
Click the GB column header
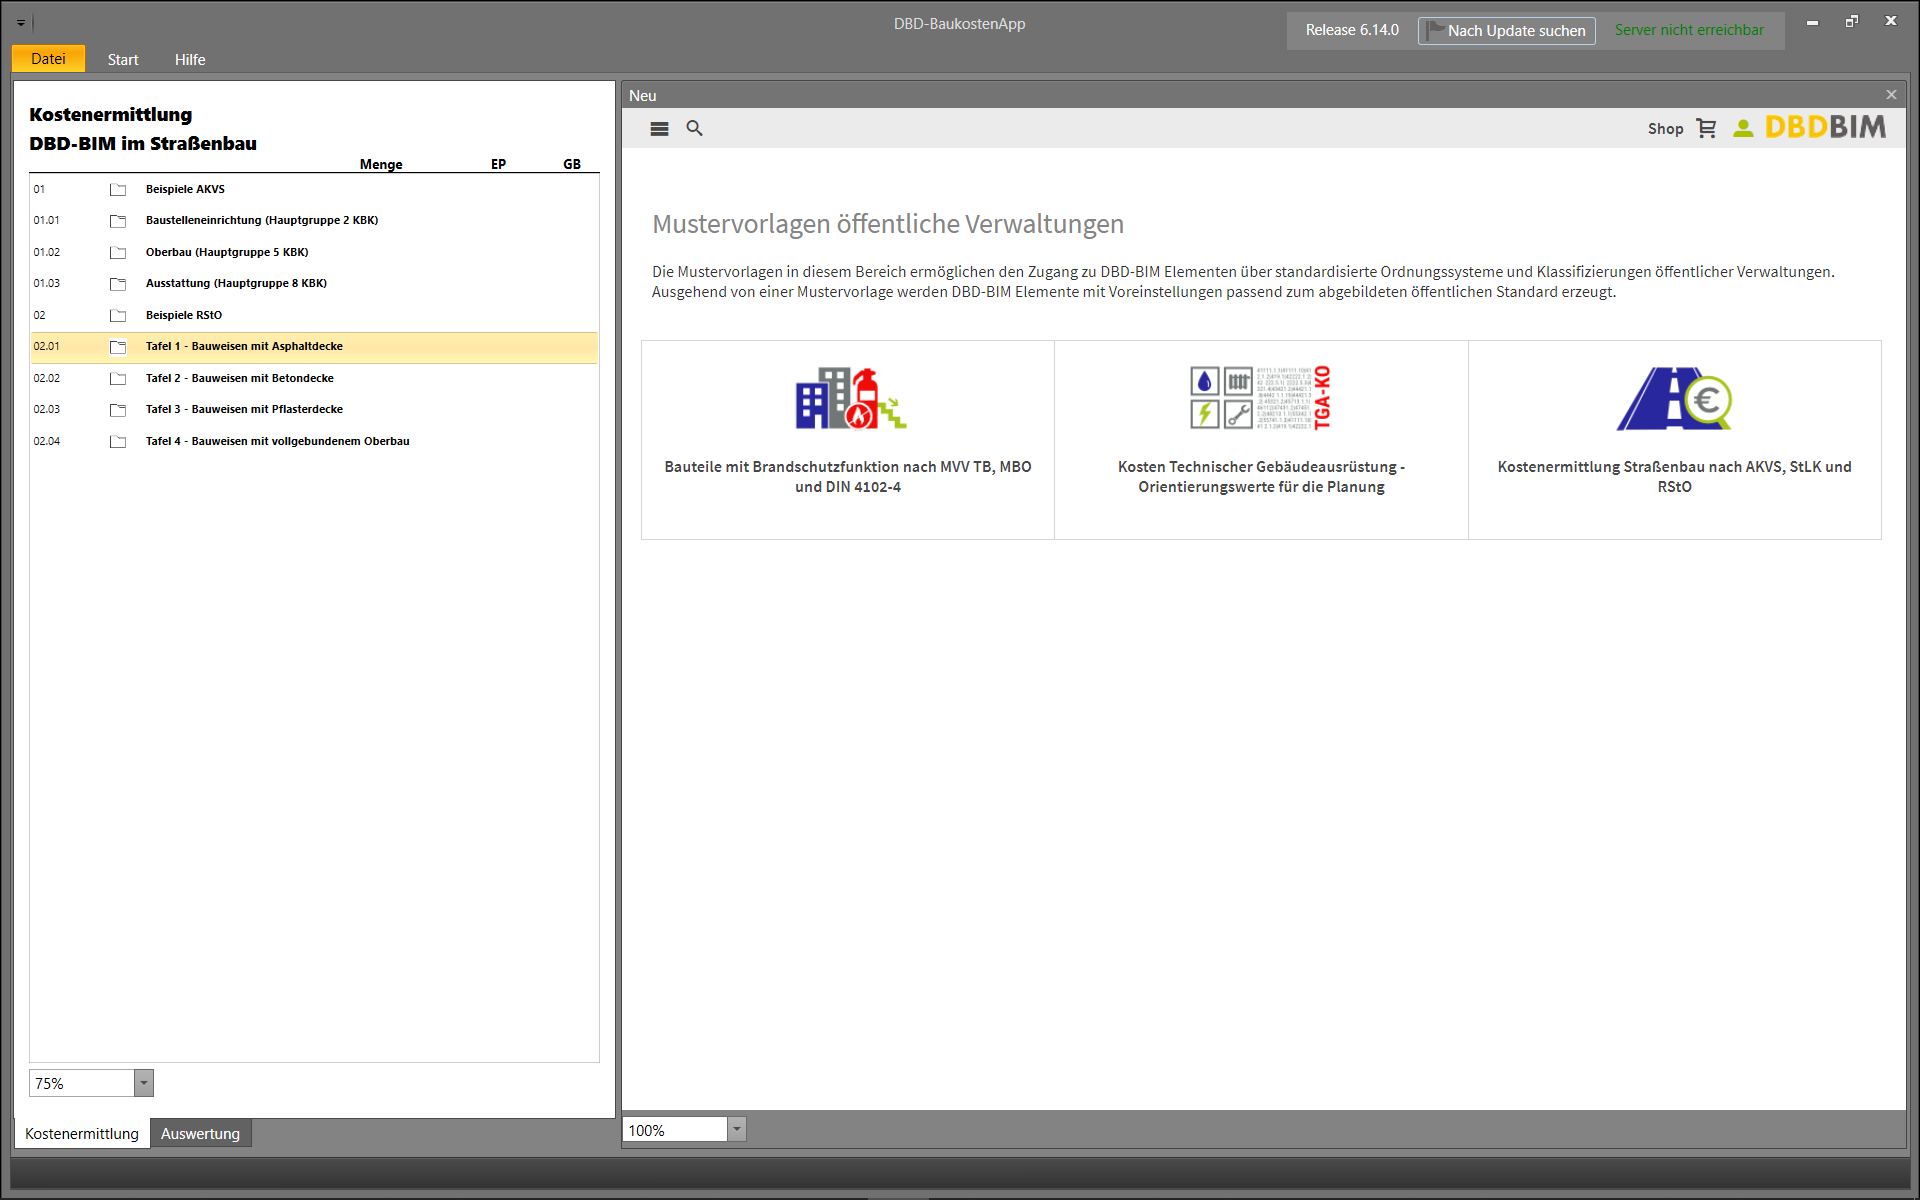(572, 164)
